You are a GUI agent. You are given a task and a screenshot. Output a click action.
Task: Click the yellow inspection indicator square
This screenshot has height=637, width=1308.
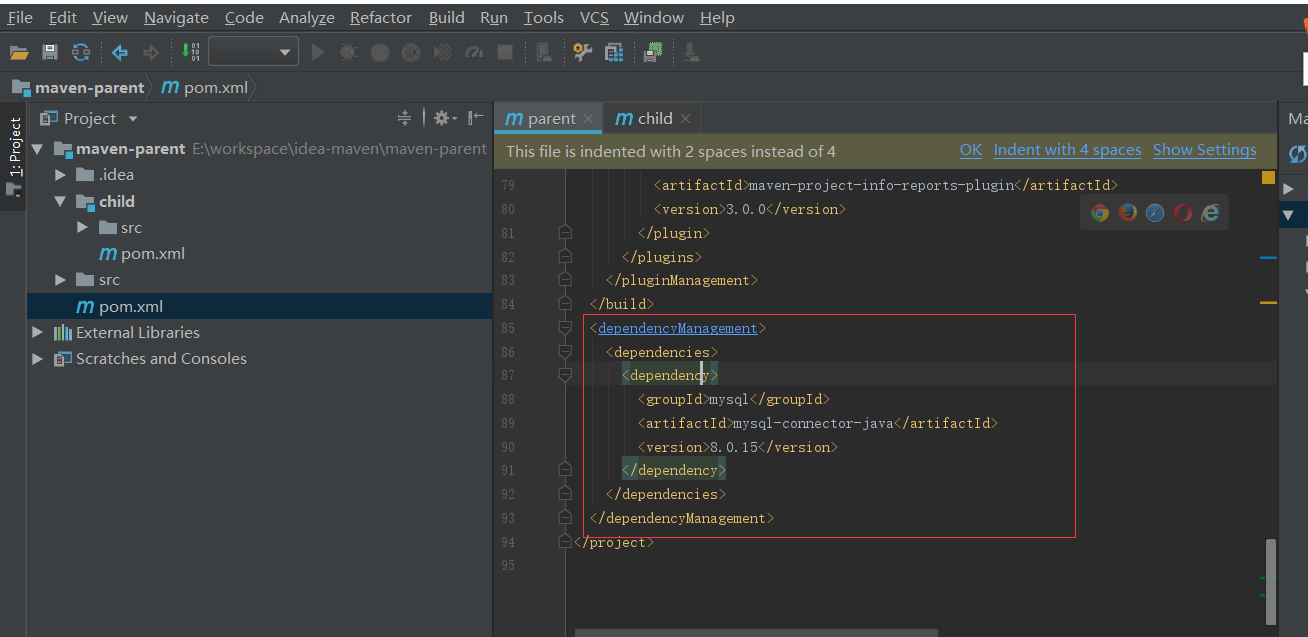[1268, 178]
